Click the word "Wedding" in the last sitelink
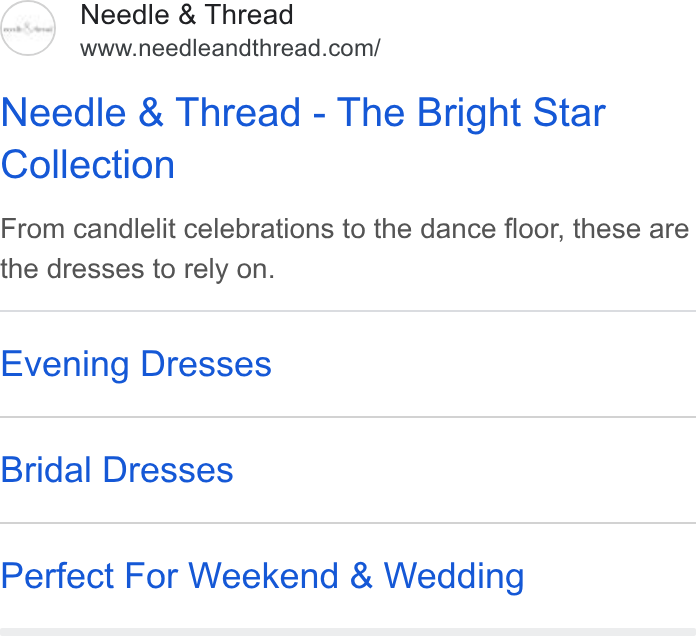Image resolution: width=696 pixels, height=636 pixels. pyautogui.click(x=454, y=576)
